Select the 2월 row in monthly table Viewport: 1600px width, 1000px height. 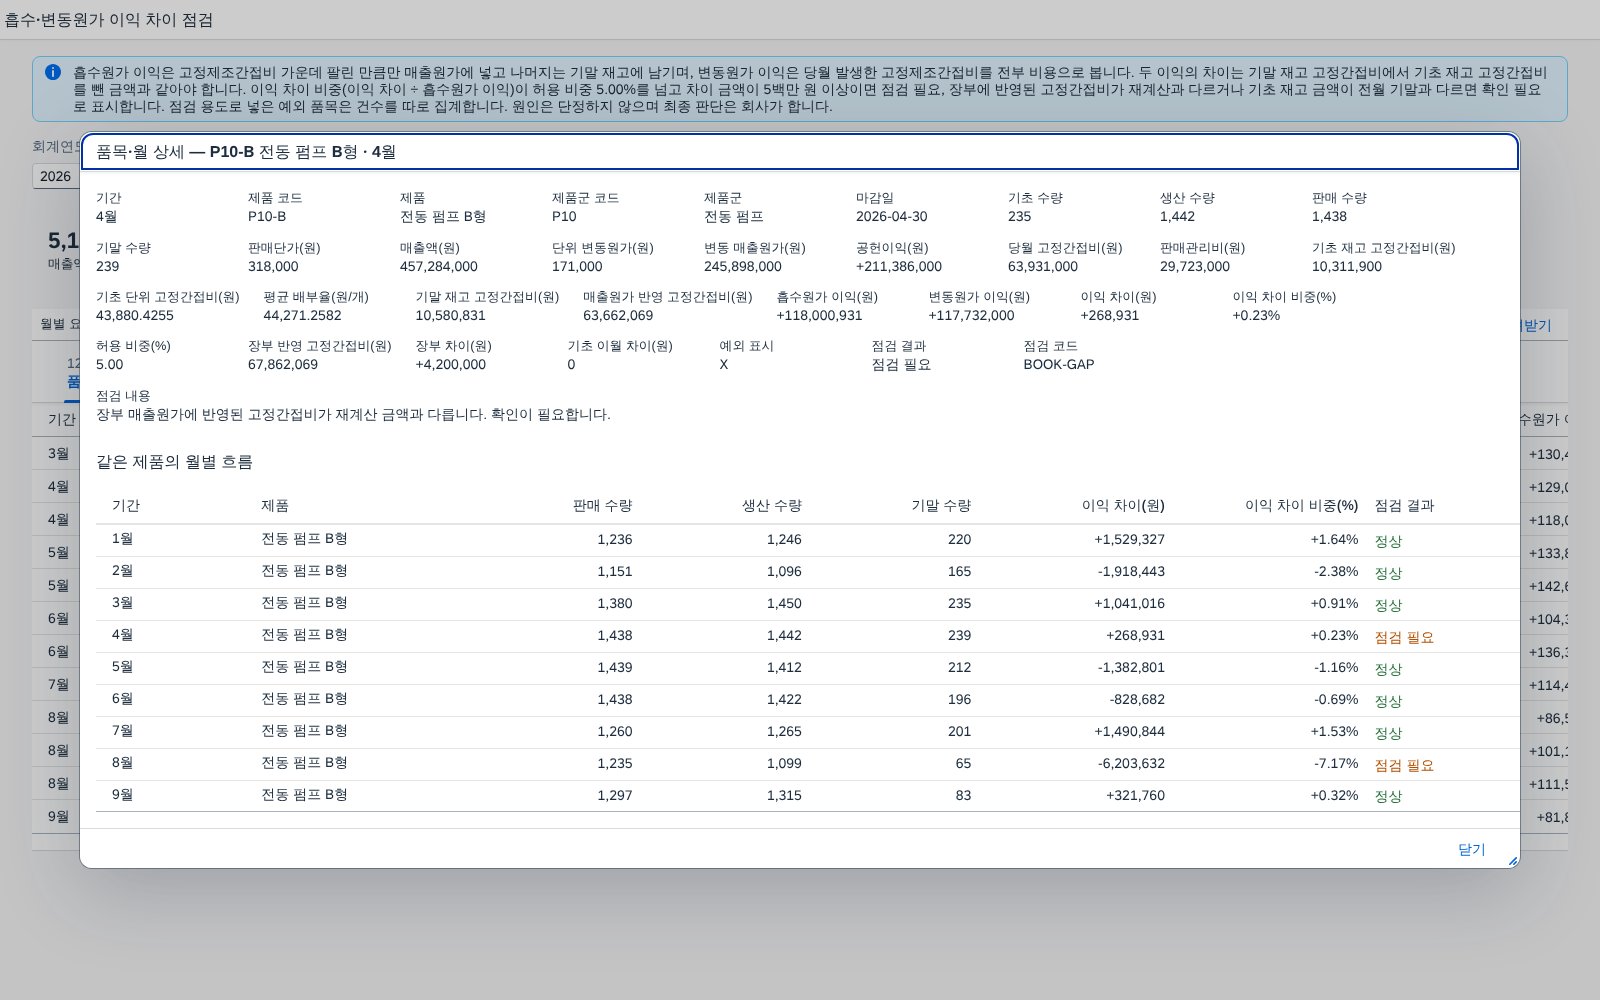[807, 571]
